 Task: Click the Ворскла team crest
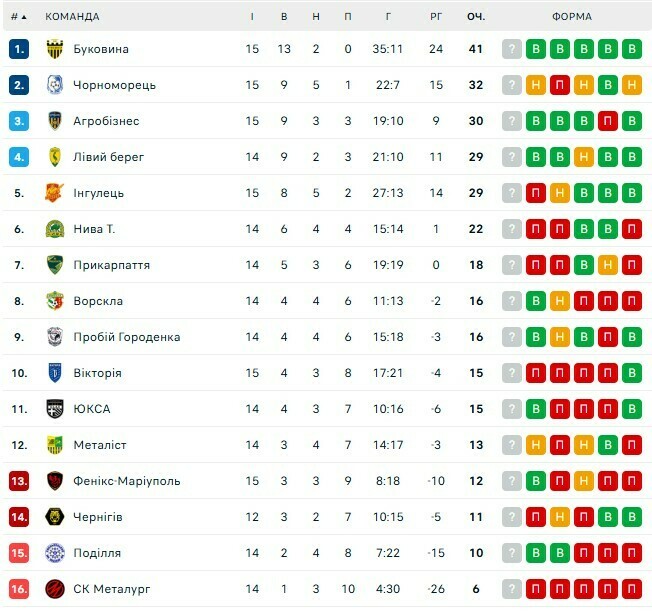click(x=55, y=301)
